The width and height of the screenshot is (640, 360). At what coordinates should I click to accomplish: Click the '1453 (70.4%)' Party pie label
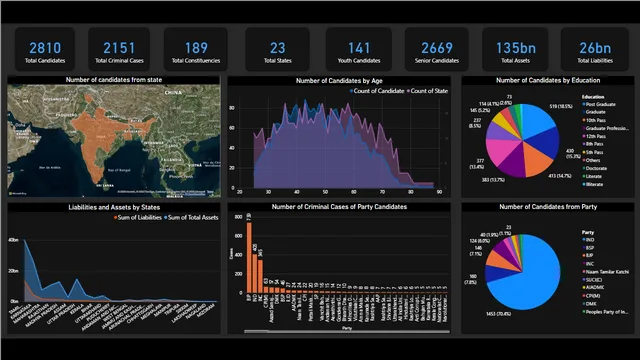click(x=498, y=314)
